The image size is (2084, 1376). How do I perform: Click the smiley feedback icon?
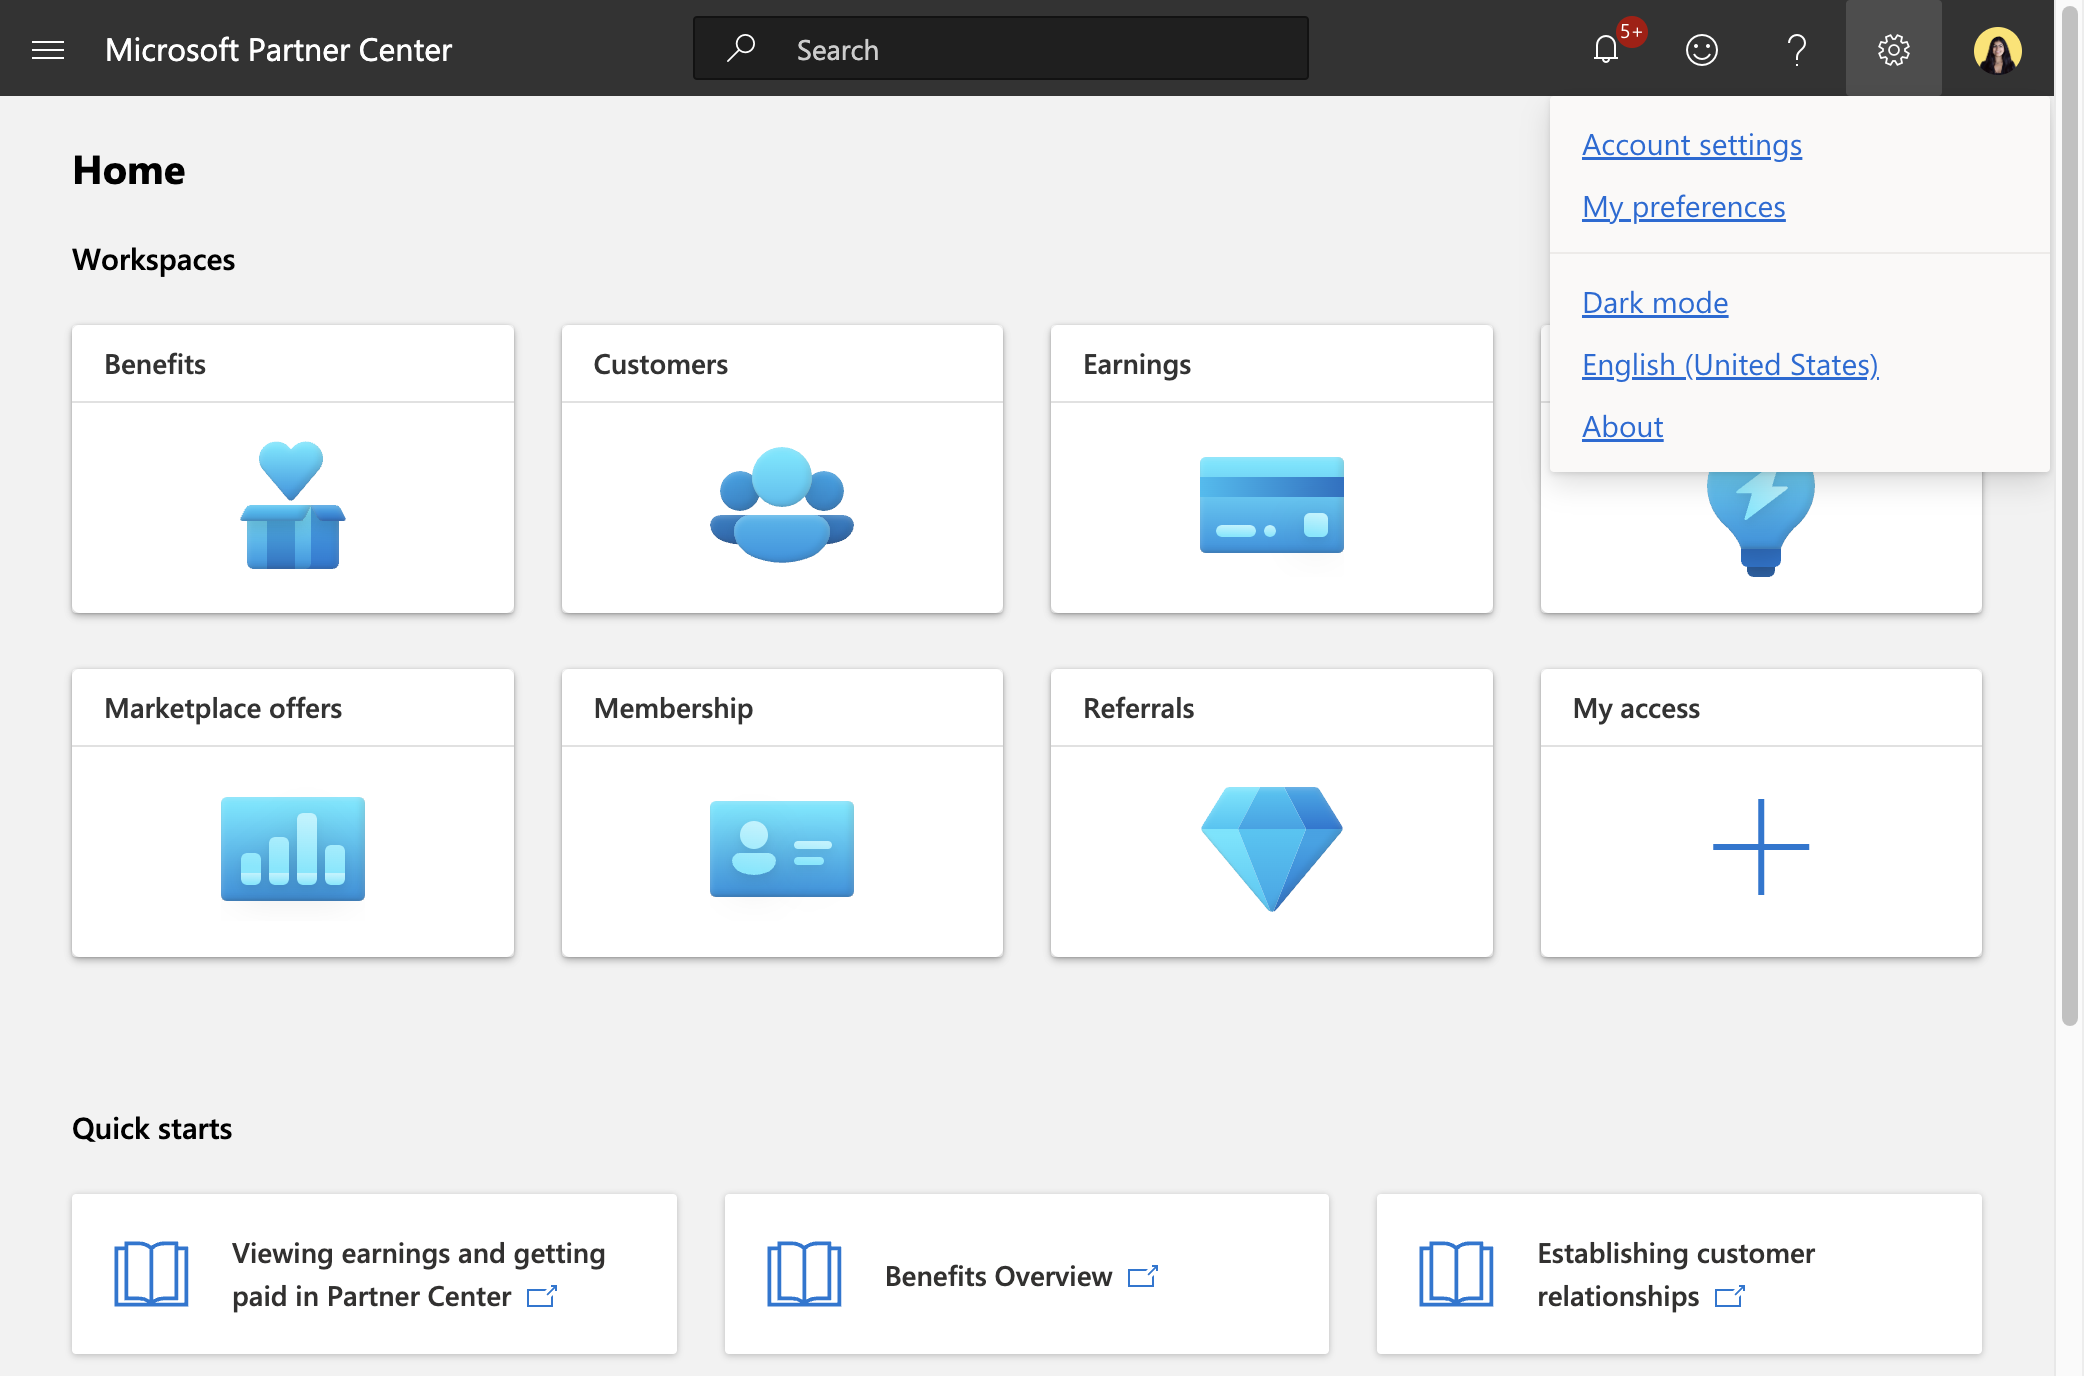coord(1702,49)
